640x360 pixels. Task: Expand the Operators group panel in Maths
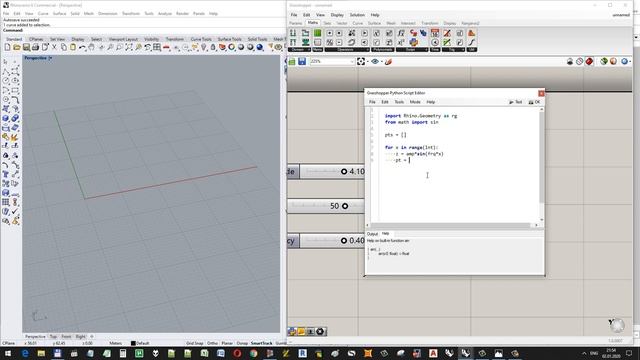pyautogui.click(x=346, y=50)
